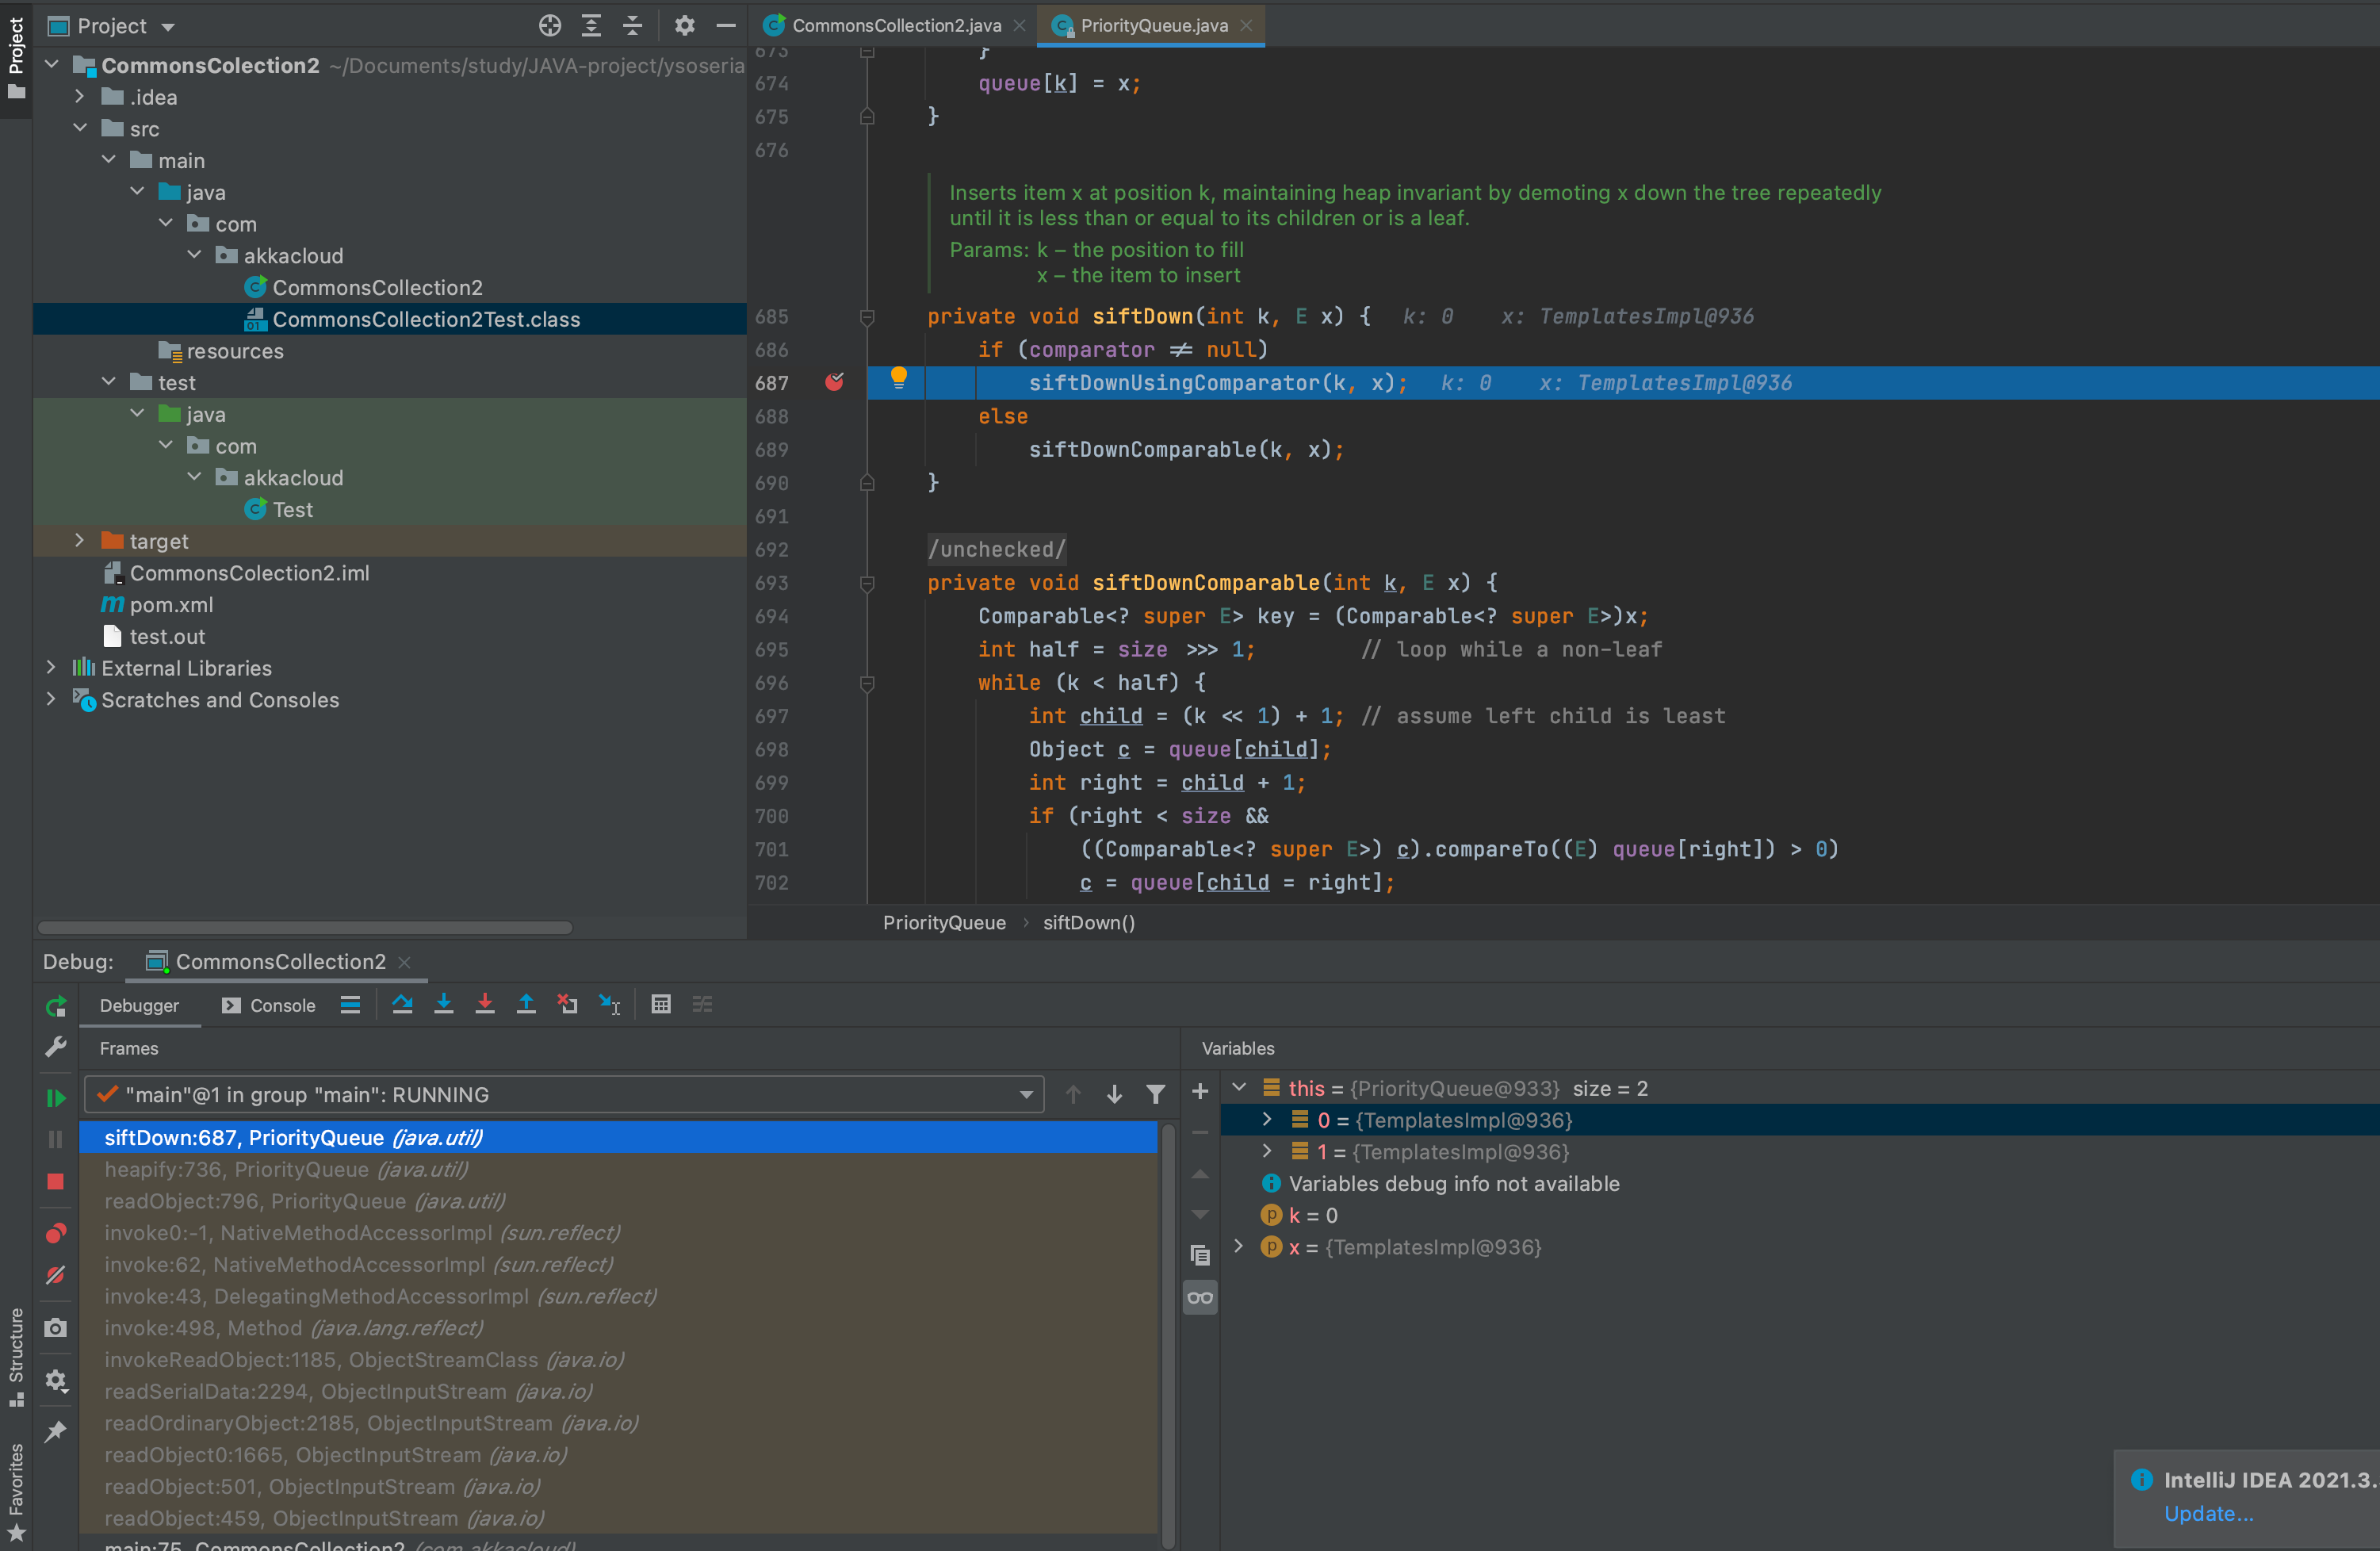Toggle Mute Breakpoints icon
The width and height of the screenshot is (2380, 1551).
coord(56,1275)
